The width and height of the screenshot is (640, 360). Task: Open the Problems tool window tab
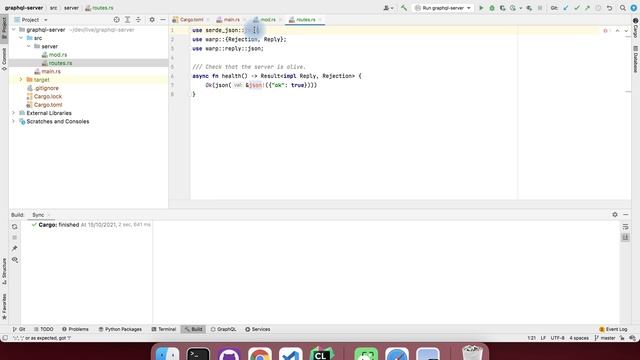coord(75,329)
